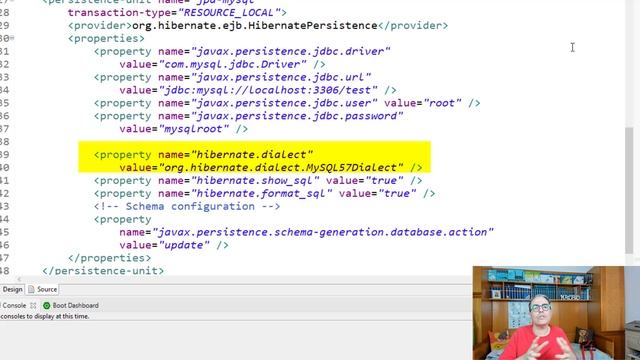Click the "com.mysql.jdbc.Driver" value
Screen dimensions: 640x360
[233, 64]
